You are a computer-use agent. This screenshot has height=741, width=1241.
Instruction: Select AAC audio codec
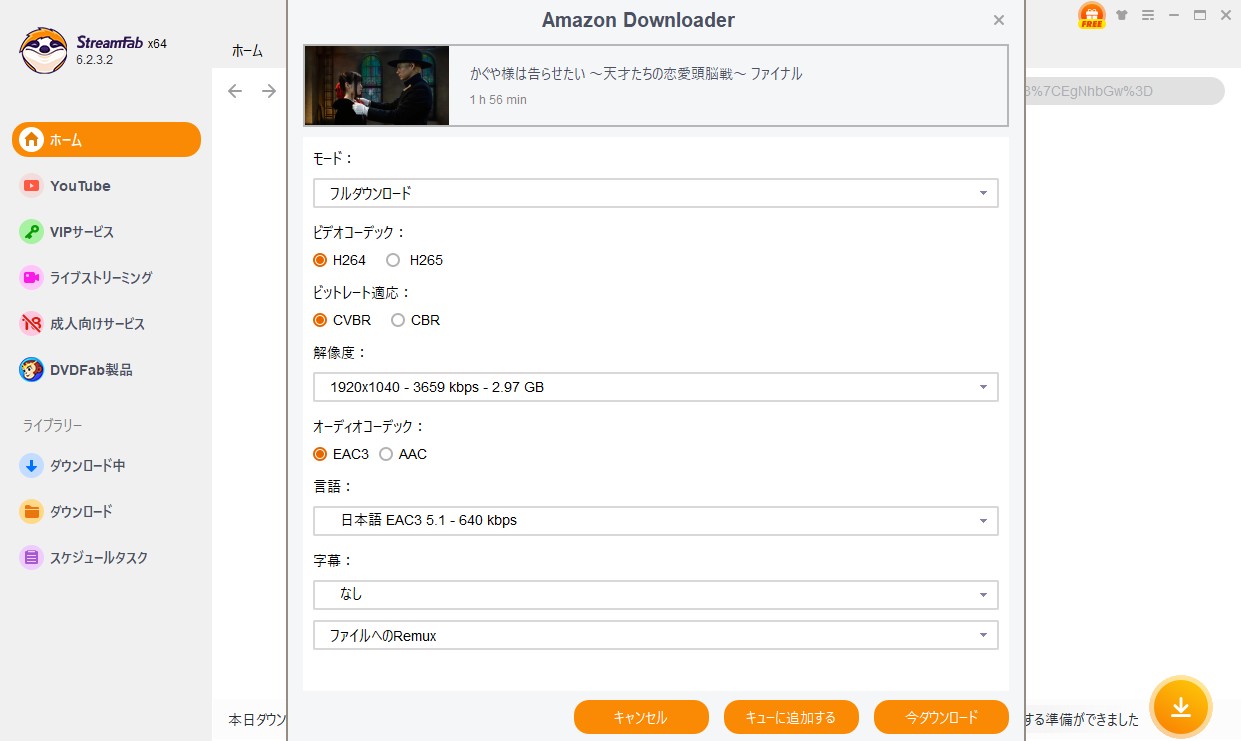[403, 454]
